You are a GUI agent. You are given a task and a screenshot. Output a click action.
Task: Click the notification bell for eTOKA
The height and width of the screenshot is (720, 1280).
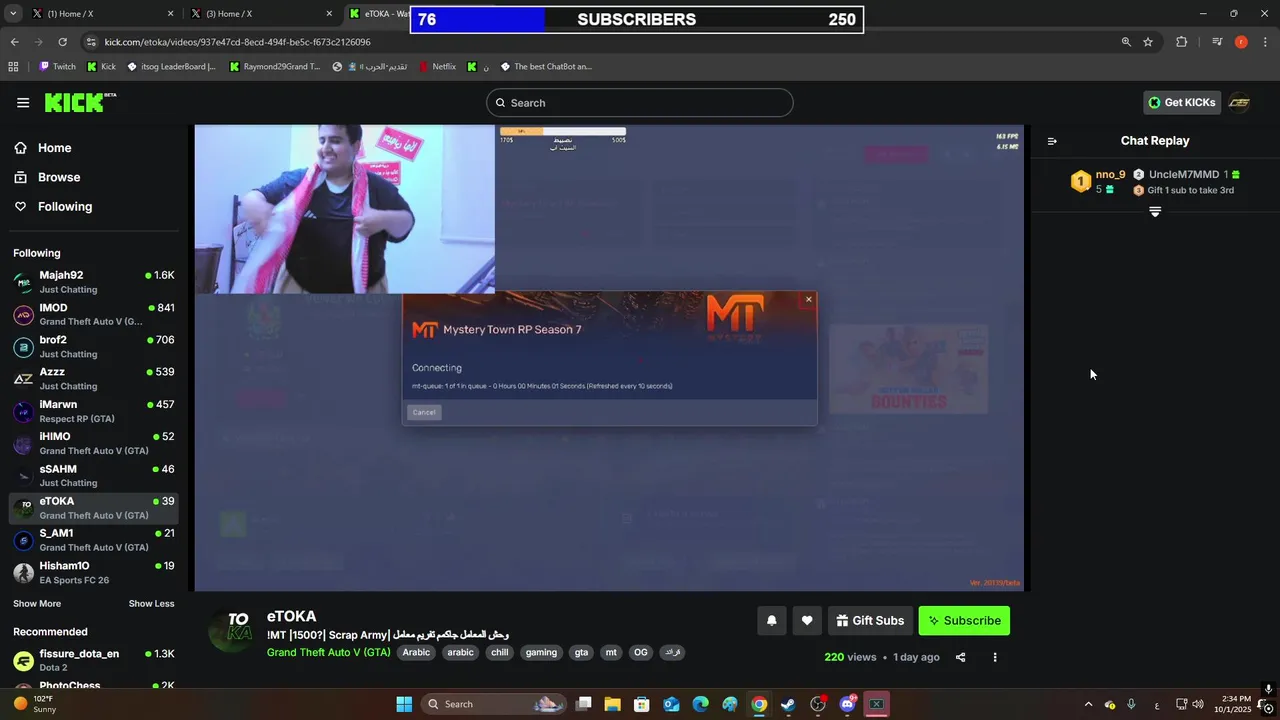click(771, 620)
